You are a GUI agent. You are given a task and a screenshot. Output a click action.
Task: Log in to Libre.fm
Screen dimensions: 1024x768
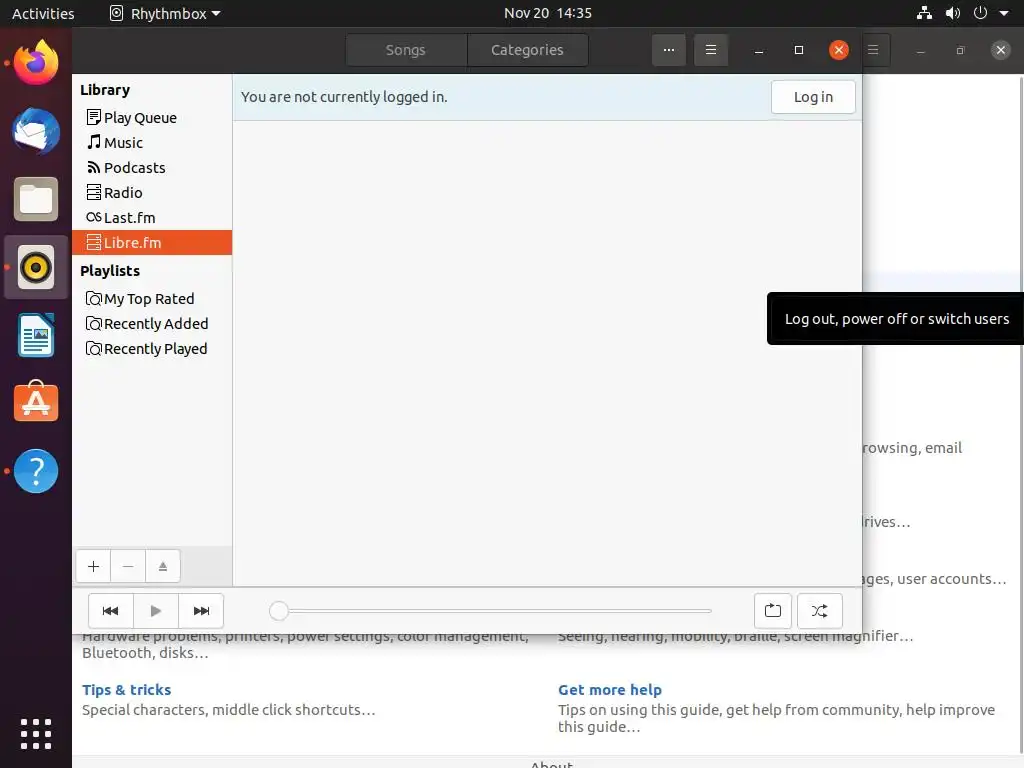click(x=813, y=97)
